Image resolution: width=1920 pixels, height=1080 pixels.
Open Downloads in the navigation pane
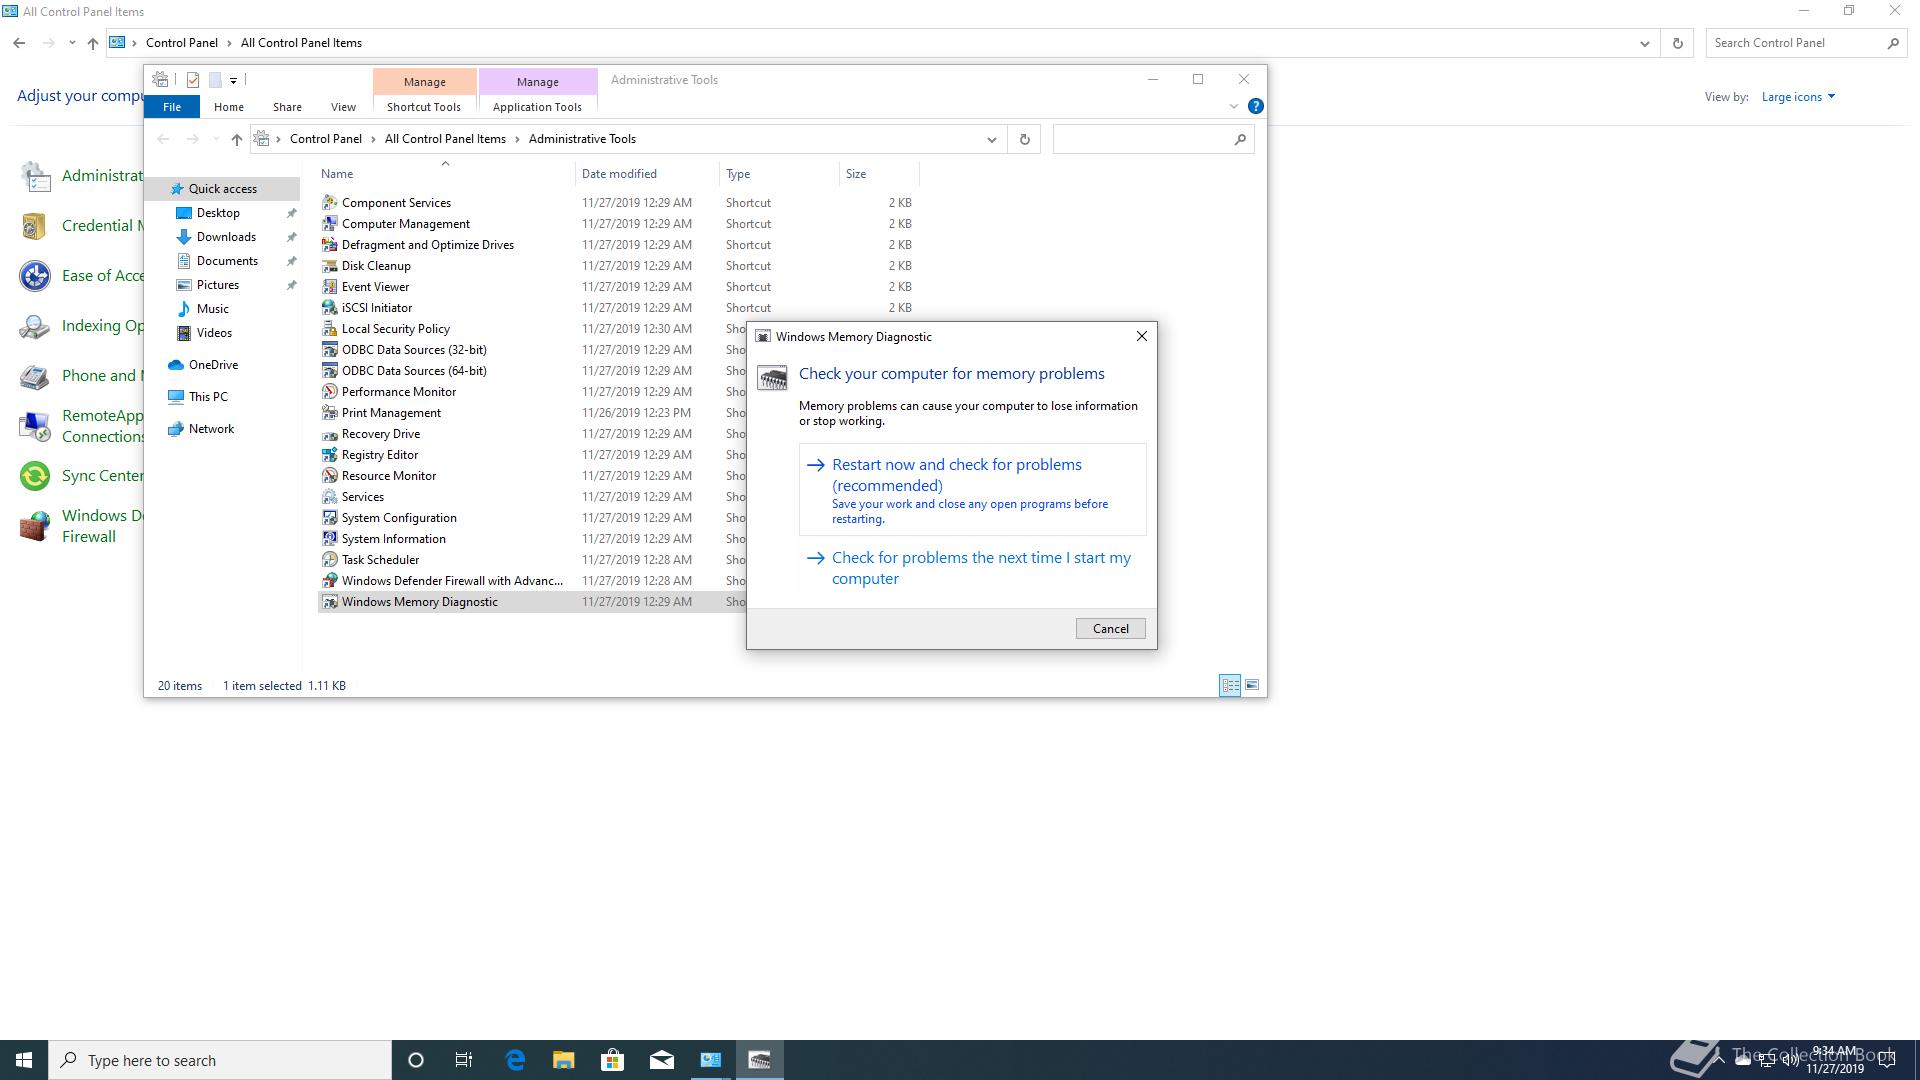pyautogui.click(x=226, y=237)
